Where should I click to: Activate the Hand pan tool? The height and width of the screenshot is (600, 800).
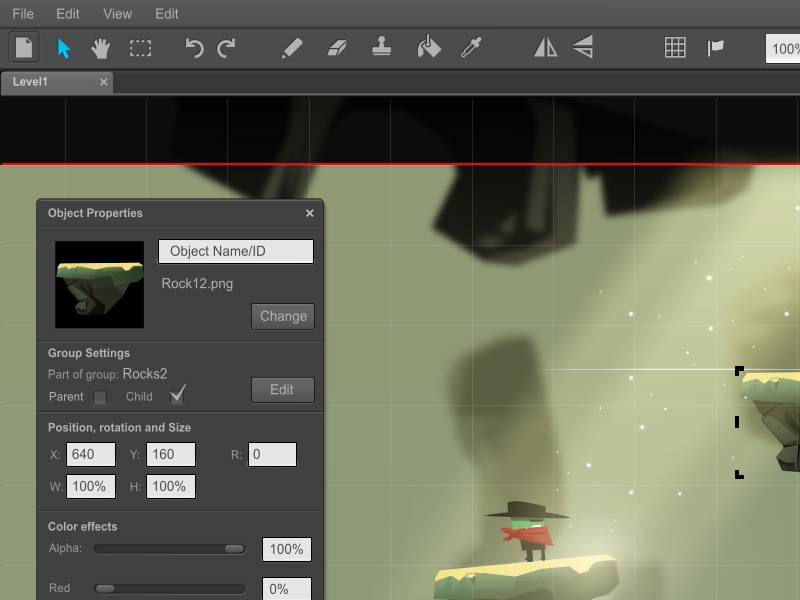pos(101,47)
